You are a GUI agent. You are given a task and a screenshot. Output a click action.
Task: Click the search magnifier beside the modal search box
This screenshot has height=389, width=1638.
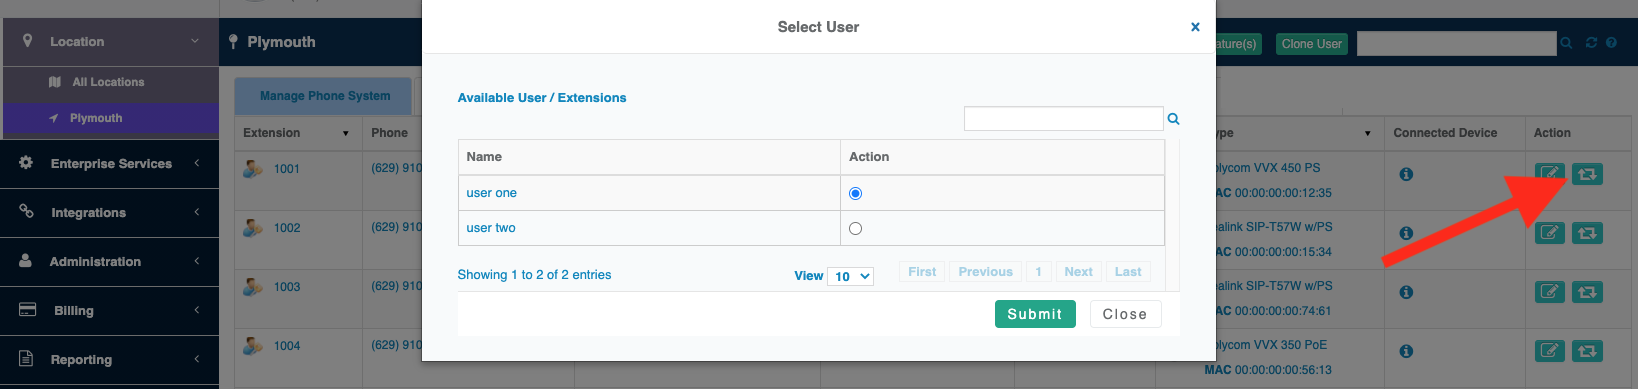(1173, 119)
